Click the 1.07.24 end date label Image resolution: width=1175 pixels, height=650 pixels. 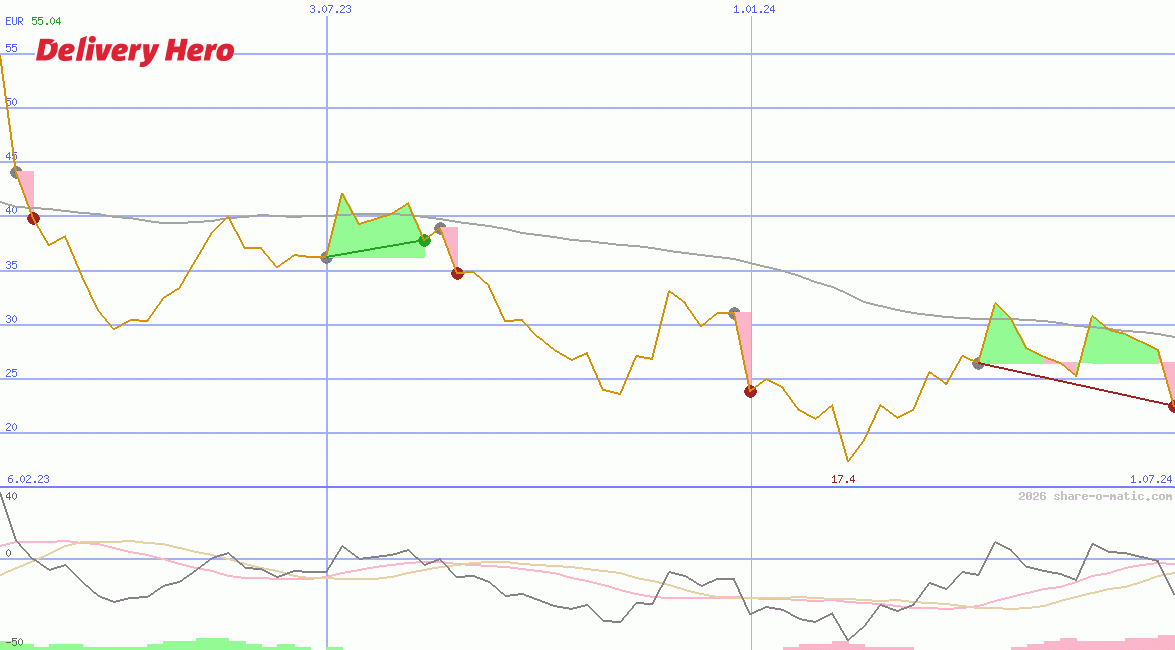(x=1150, y=479)
